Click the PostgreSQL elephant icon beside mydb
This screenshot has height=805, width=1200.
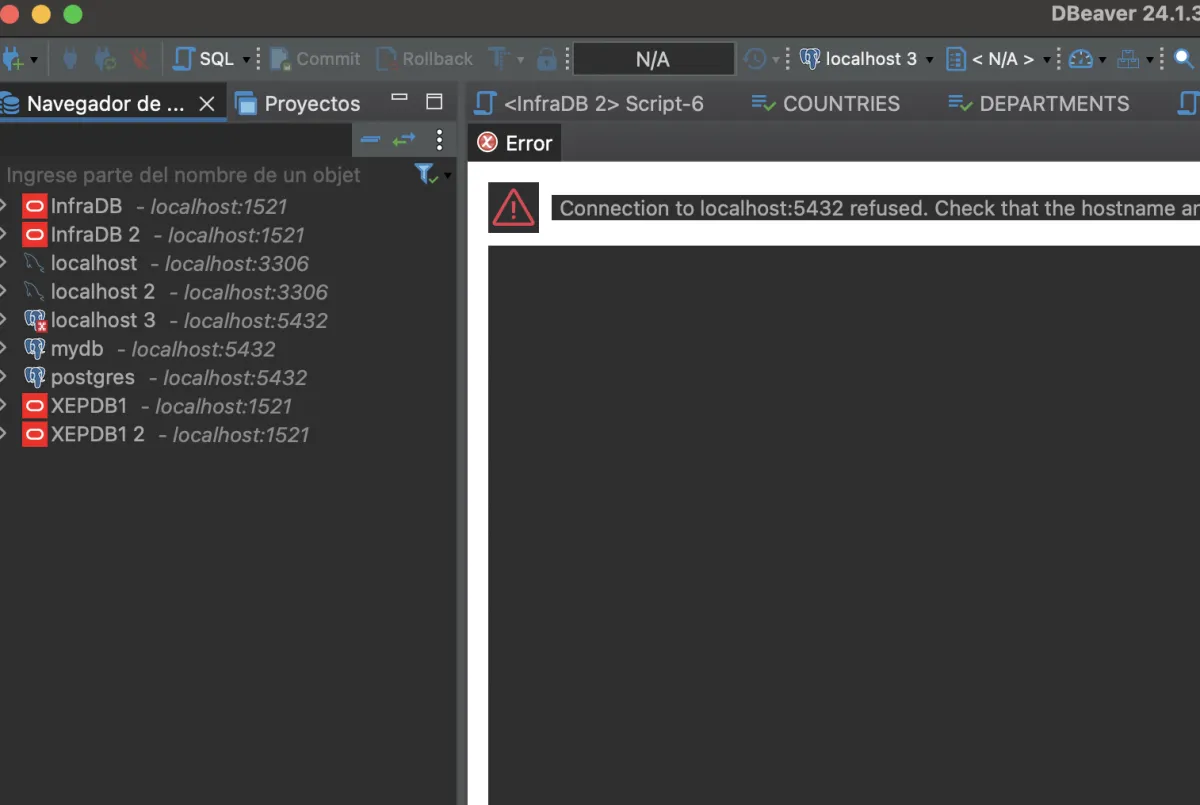[35, 349]
